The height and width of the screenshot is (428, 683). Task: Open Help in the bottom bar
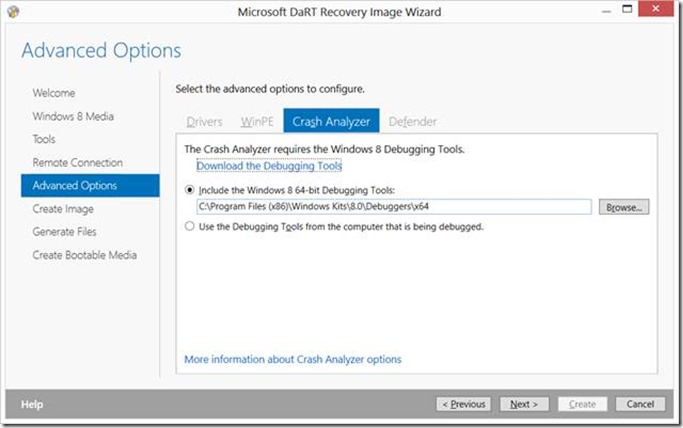[x=32, y=404]
